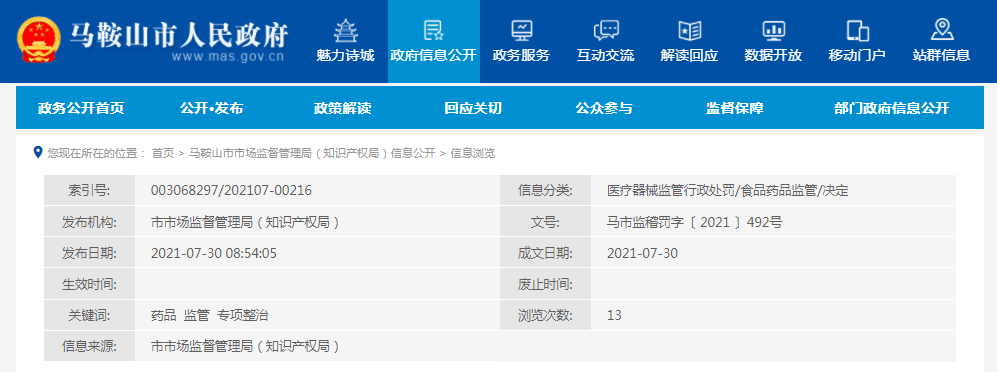
Task: Click the location marker breadcrumb icon
Action: tap(38, 152)
